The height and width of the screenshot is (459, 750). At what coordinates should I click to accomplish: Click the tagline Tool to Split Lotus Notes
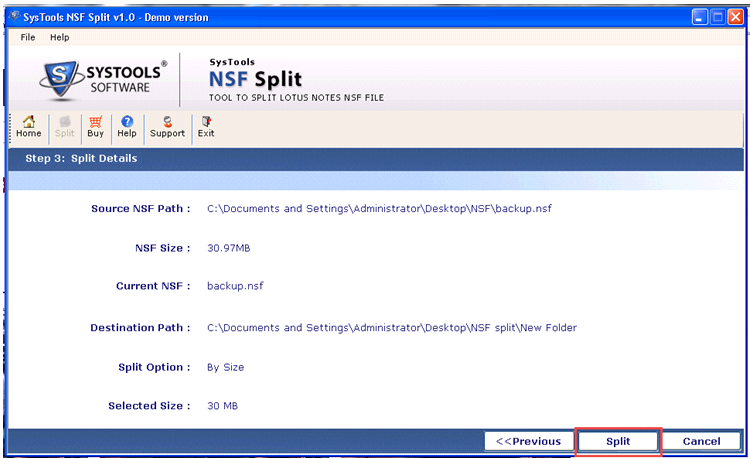[296, 98]
